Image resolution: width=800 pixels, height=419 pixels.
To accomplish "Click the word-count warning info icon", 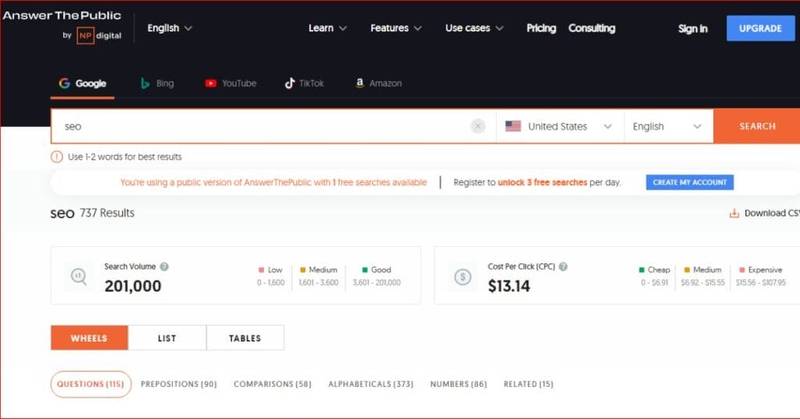I will (57, 157).
